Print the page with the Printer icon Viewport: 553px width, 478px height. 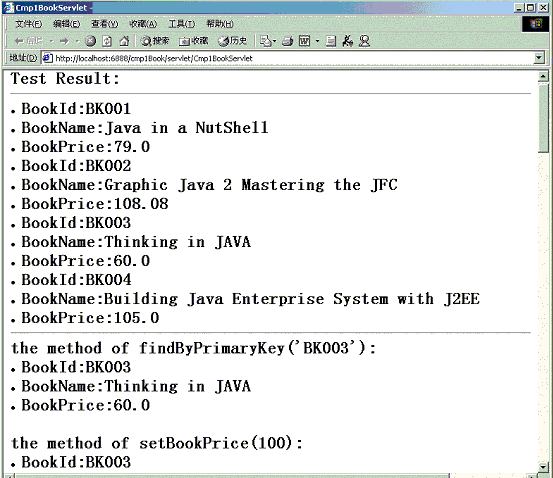(287, 41)
